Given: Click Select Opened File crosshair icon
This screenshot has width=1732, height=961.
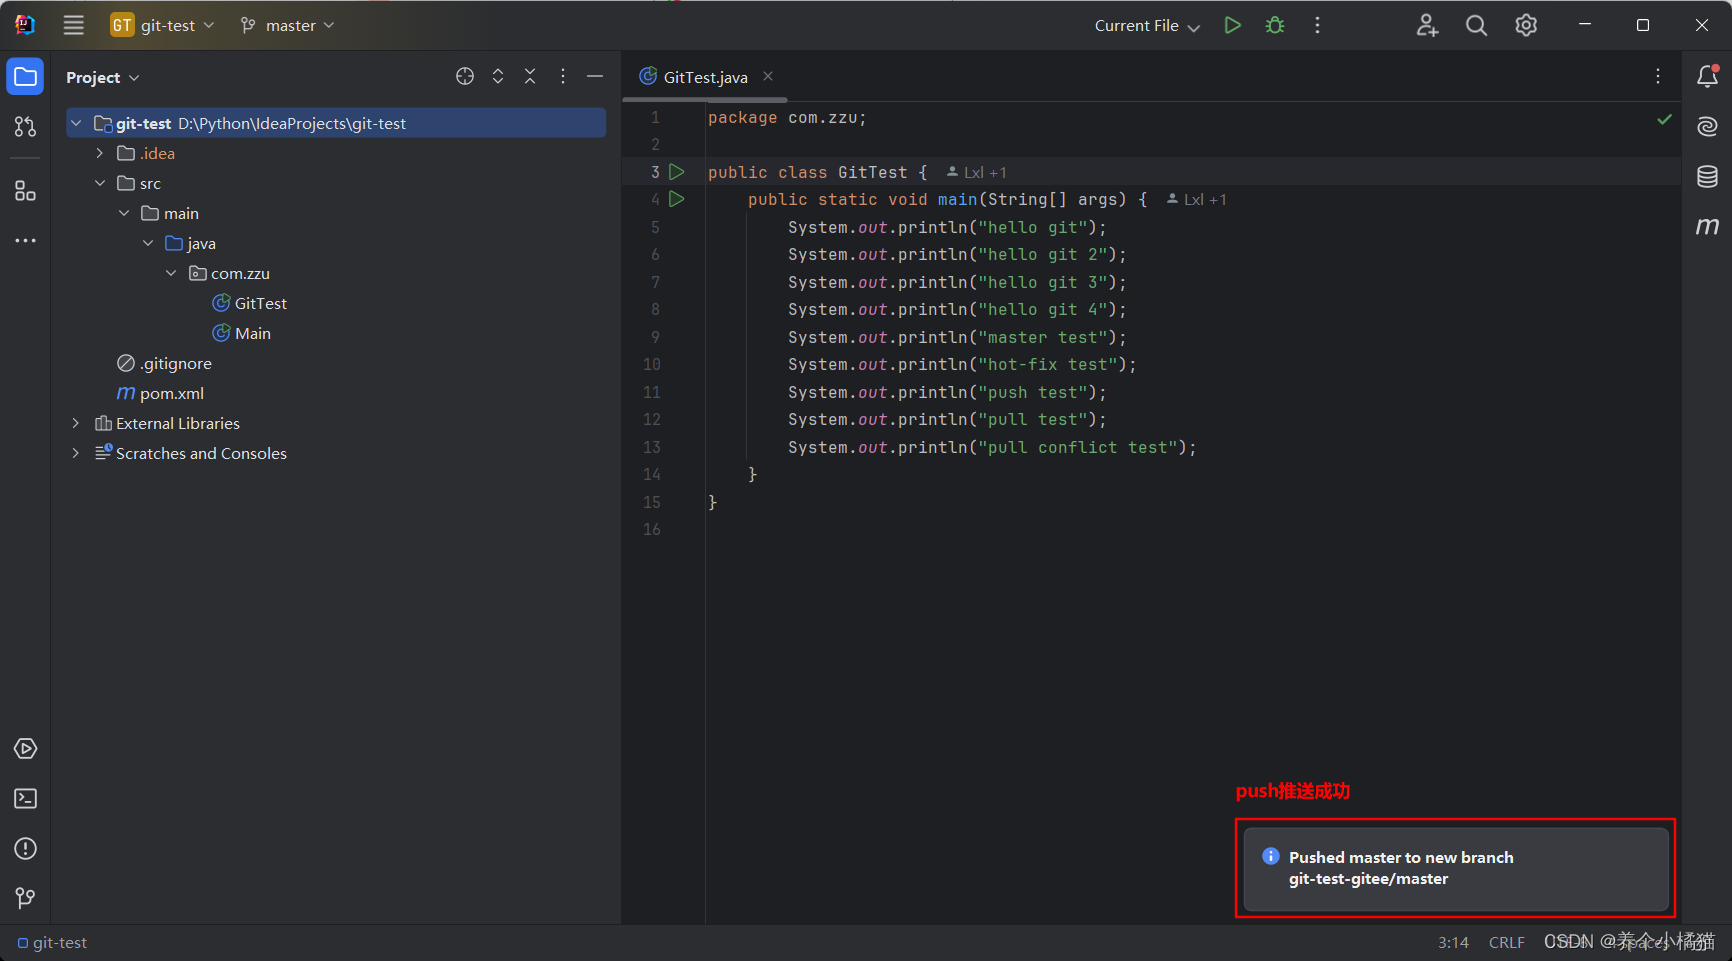Looking at the screenshot, I should 465,76.
